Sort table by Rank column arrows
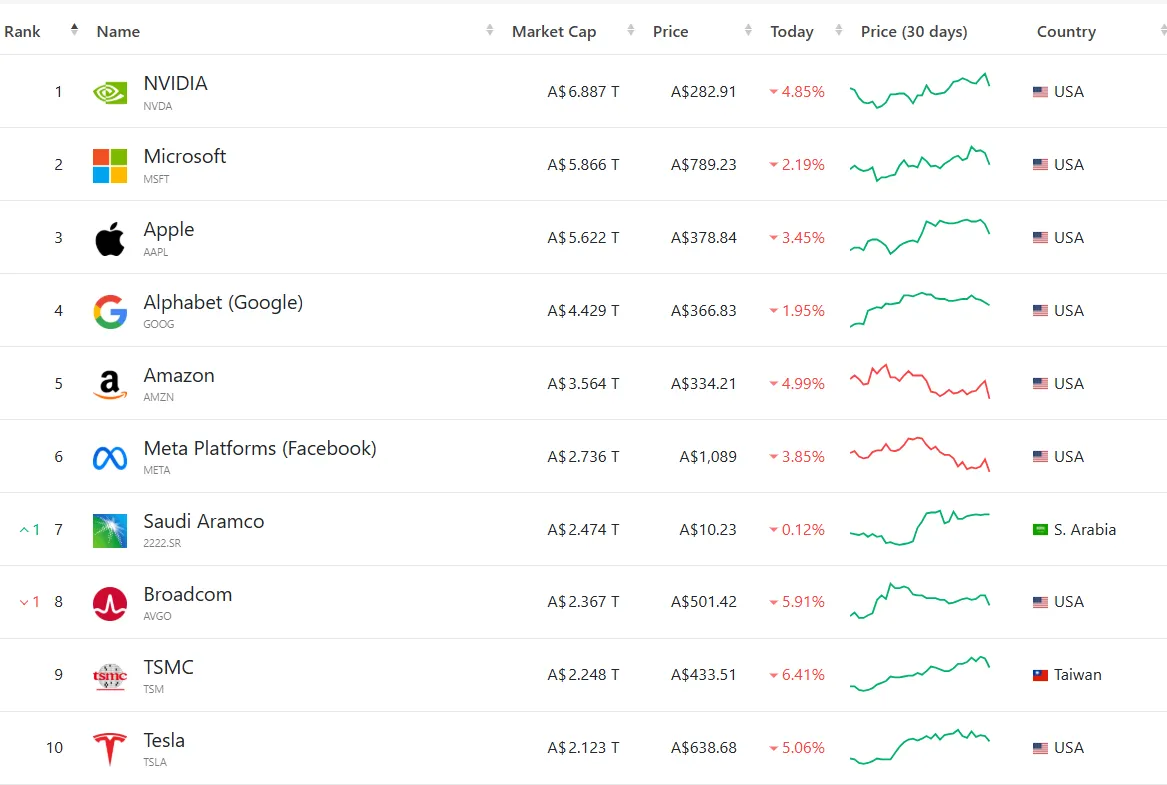Screen dimensions: 1167x785 tap(74, 30)
